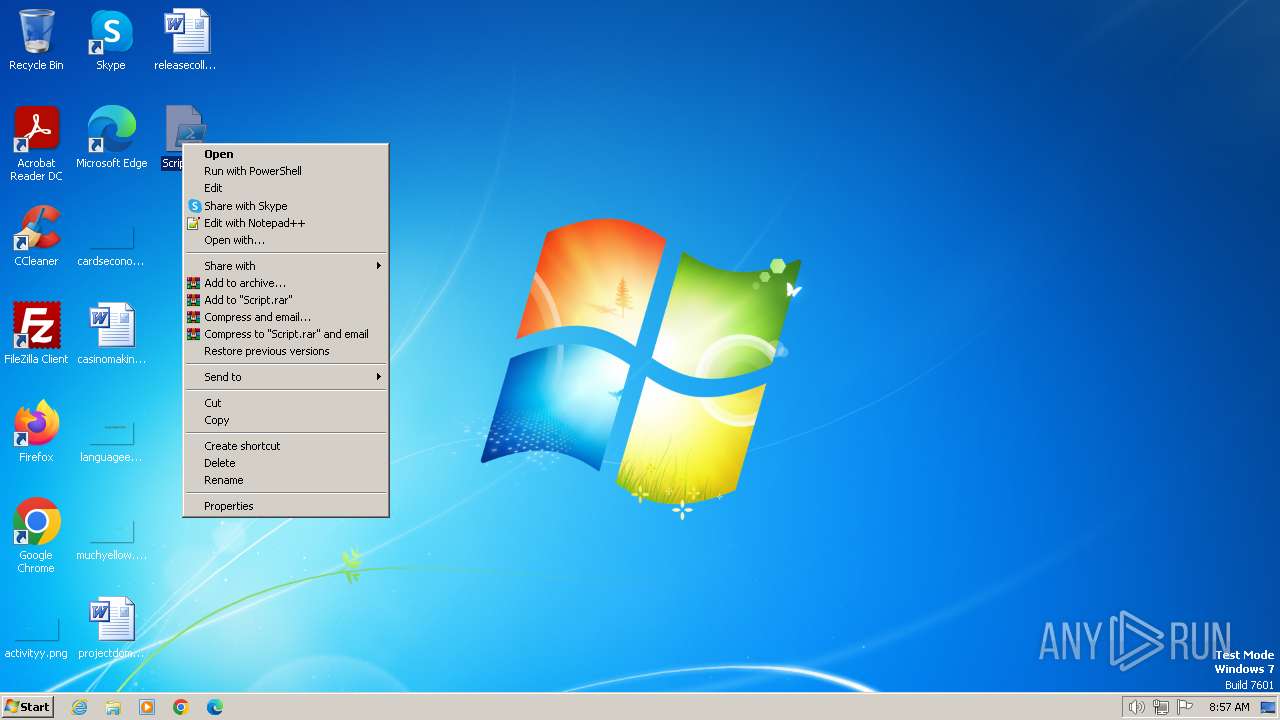Open Internet Explorer from the taskbar
The height and width of the screenshot is (720, 1280).
coord(79,707)
